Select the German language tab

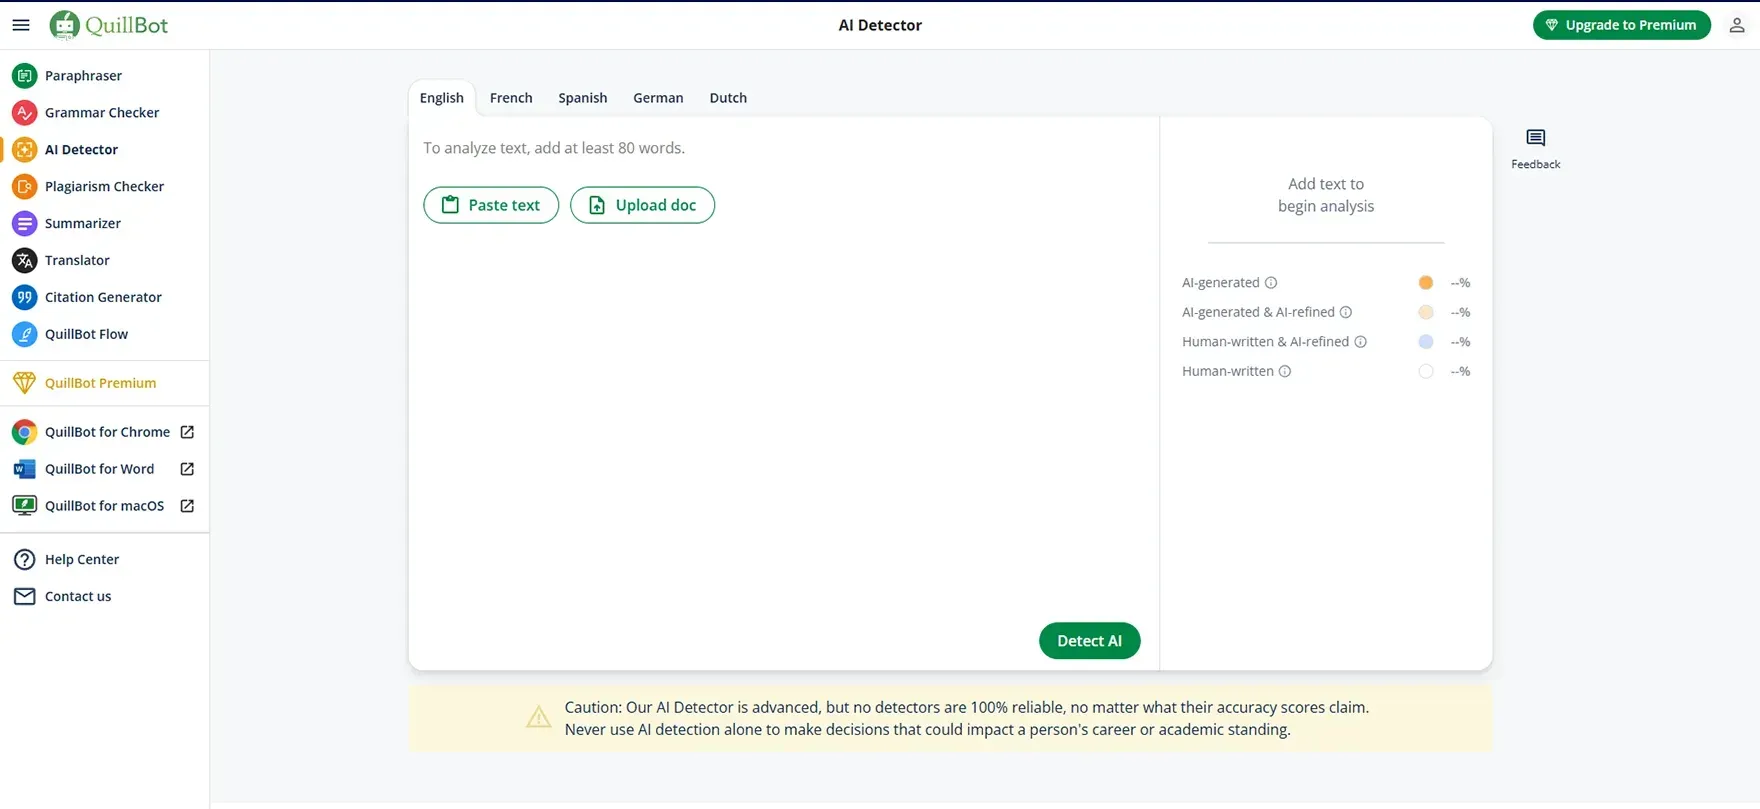point(657,98)
